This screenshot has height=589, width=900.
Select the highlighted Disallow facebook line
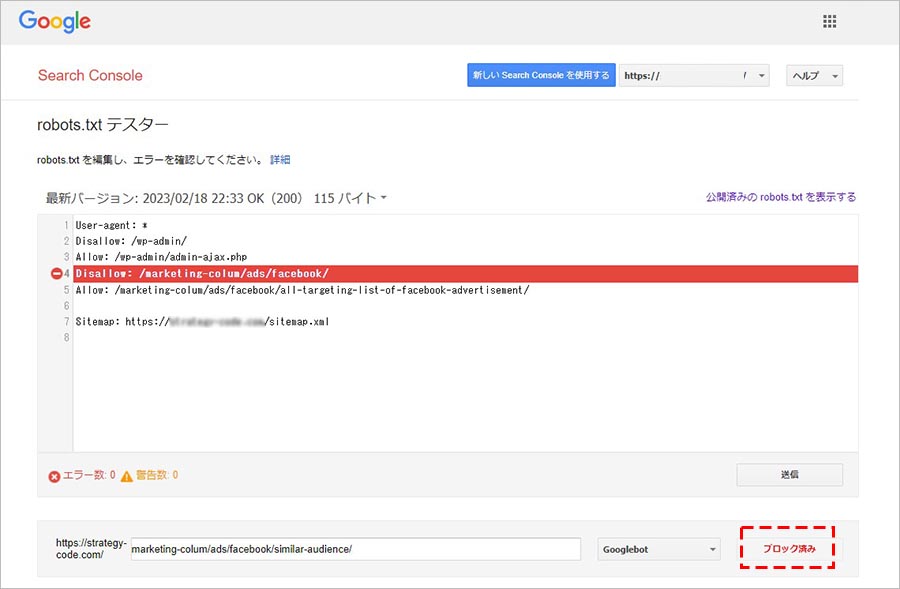pos(202,274)
